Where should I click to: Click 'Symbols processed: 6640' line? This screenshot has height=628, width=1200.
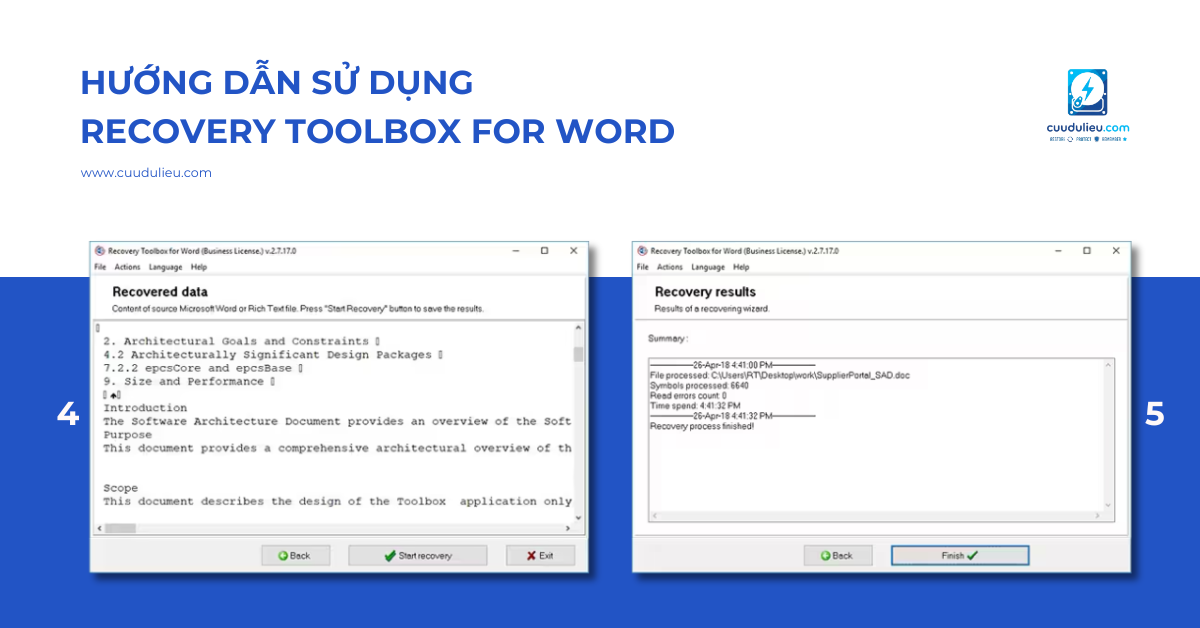699,385
